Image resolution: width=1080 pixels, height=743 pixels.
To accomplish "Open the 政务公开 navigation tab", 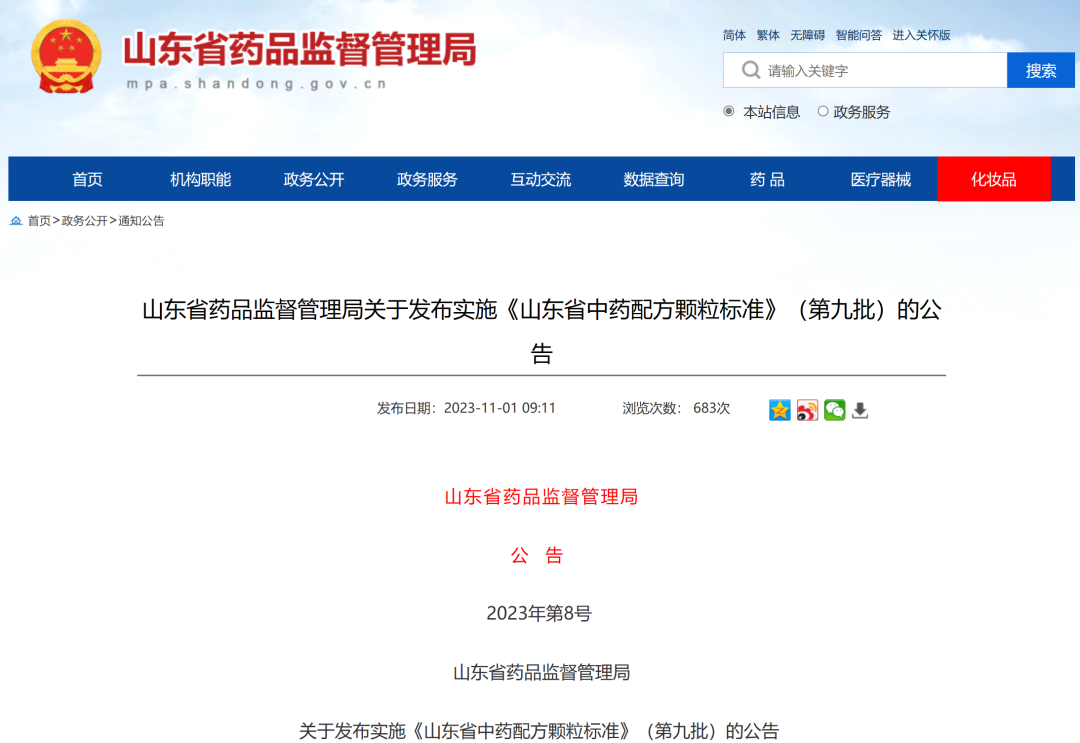I will coord(314,180).
